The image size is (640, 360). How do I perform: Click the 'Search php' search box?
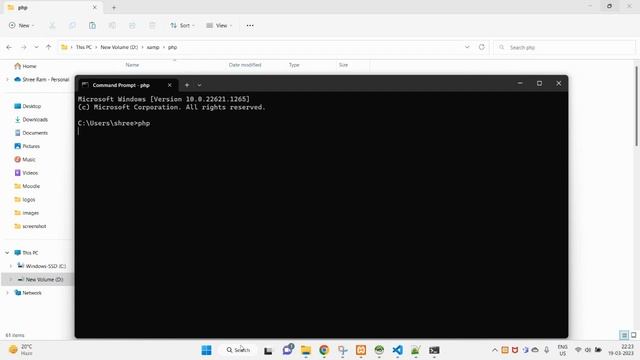click(x=564, y=47)
